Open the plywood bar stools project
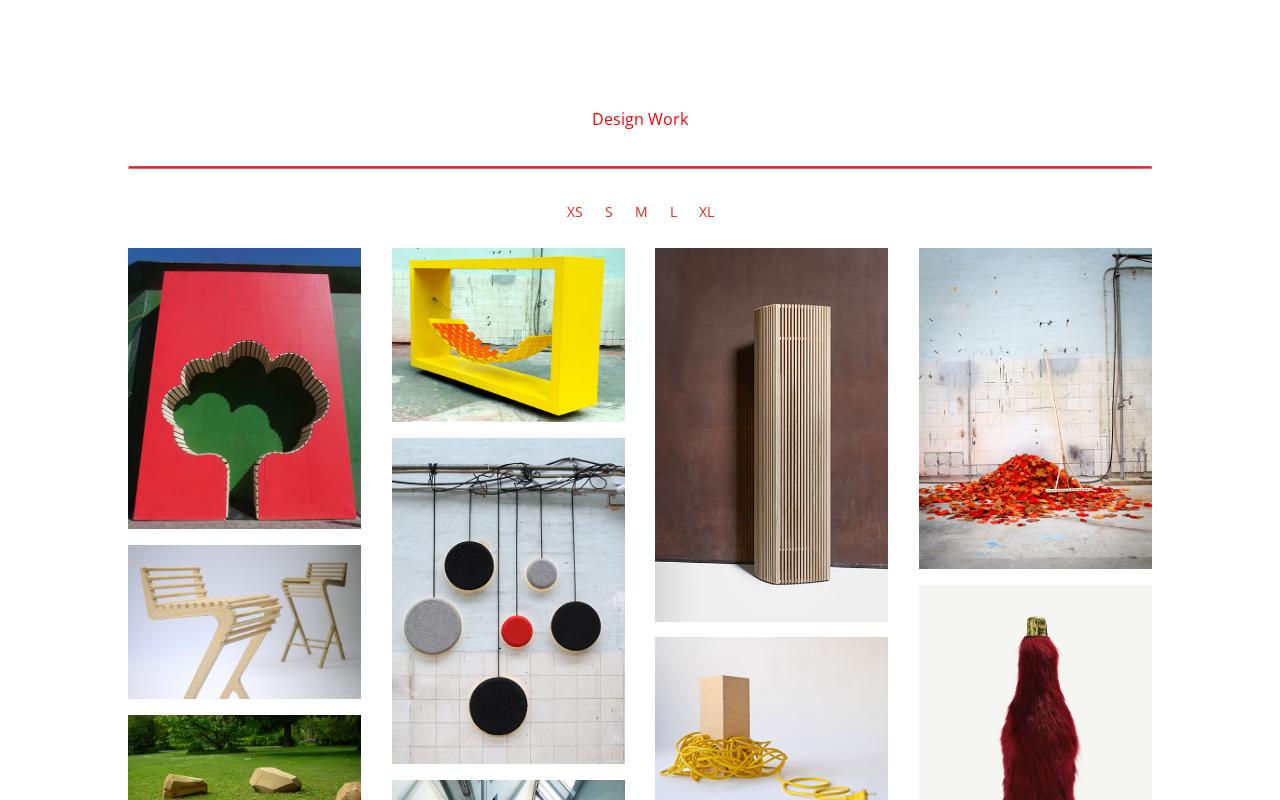 244,622
